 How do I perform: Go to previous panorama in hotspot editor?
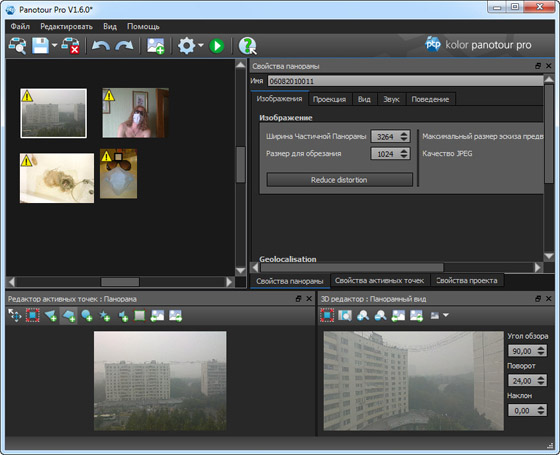(158, 315)
